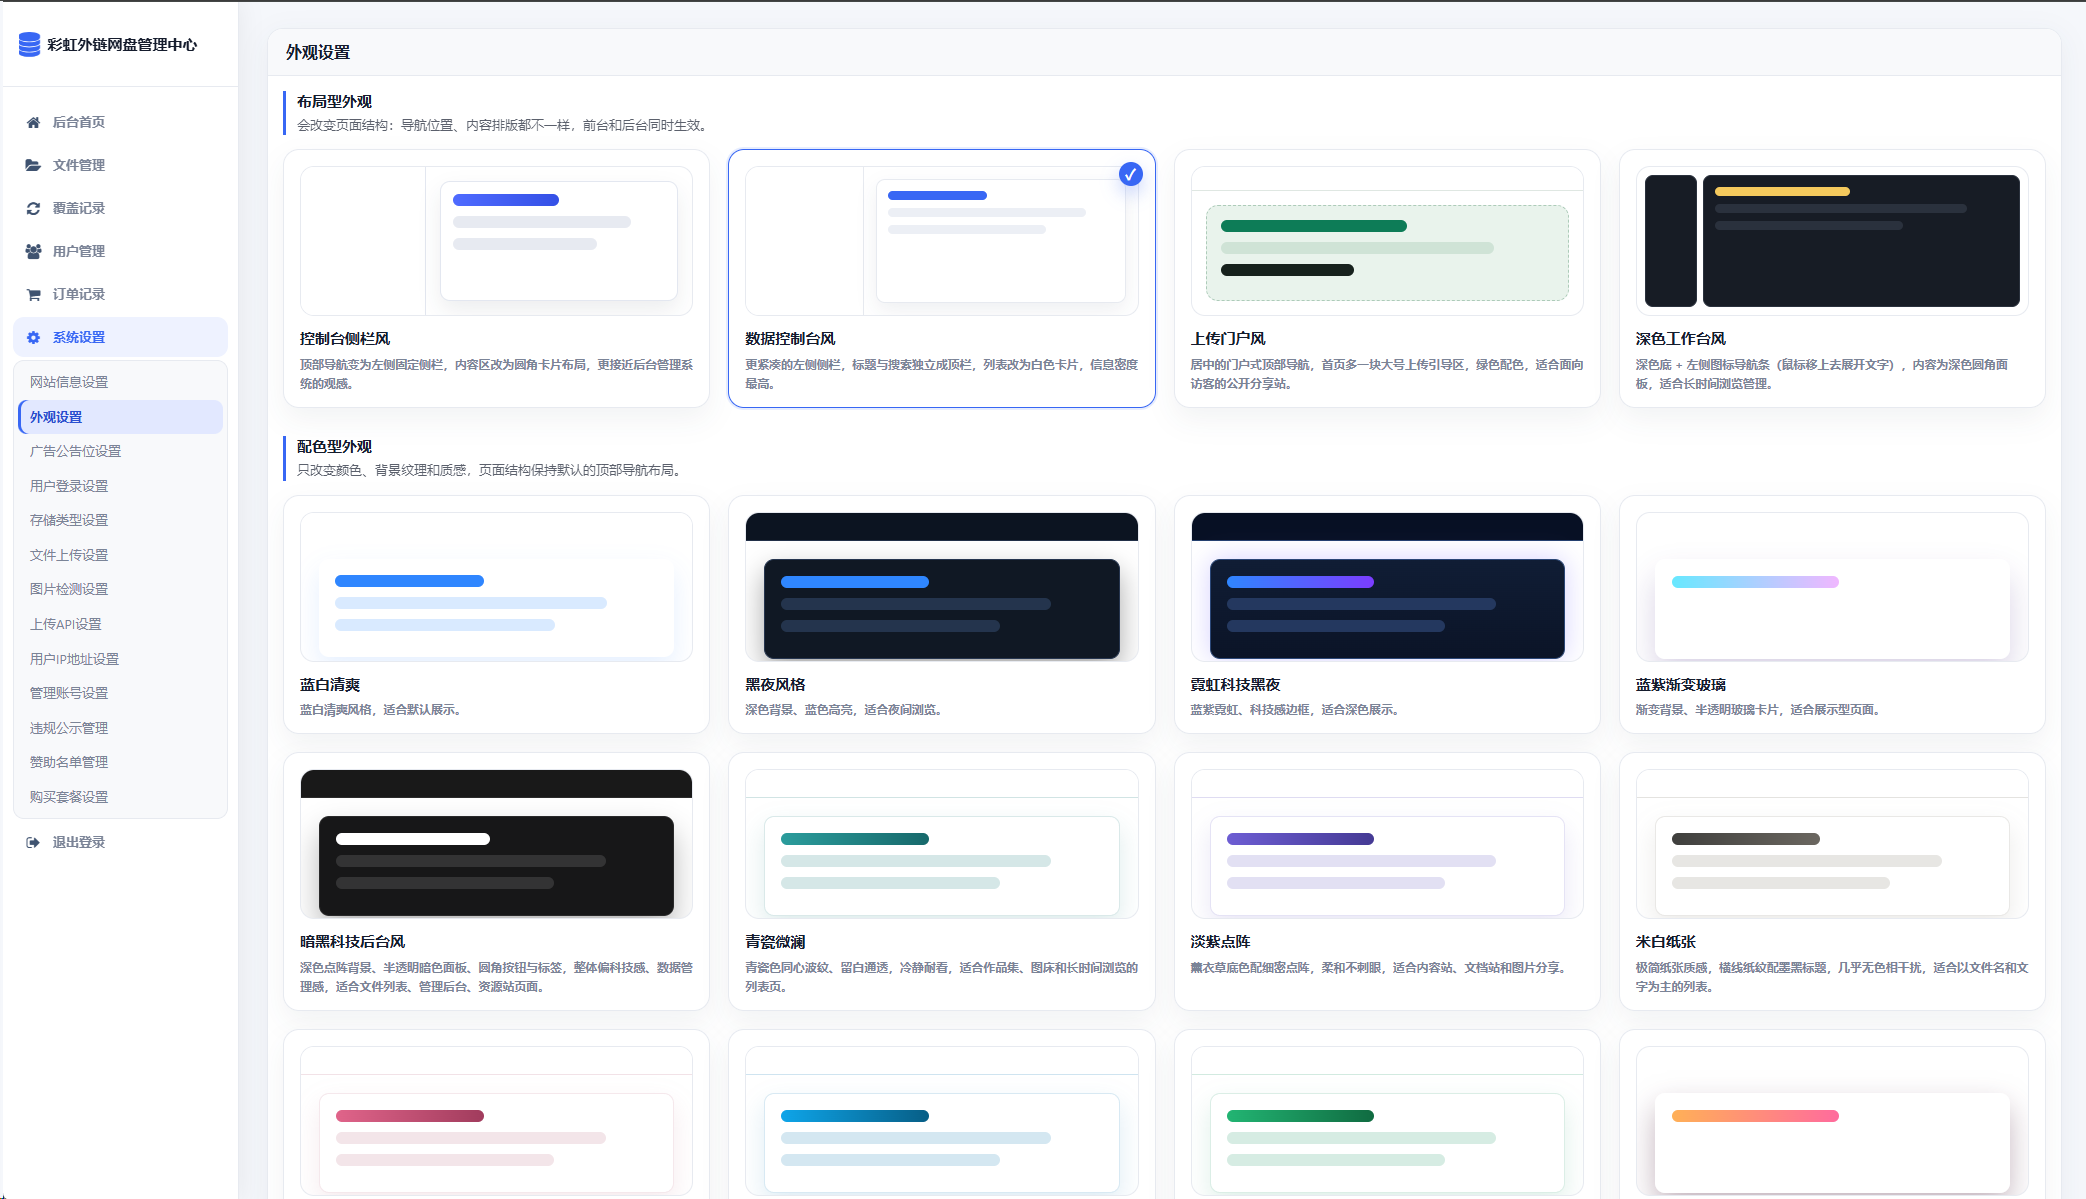Click the cart icon beside 订单记录
2086x1199 pixels.
coord(33,294)
